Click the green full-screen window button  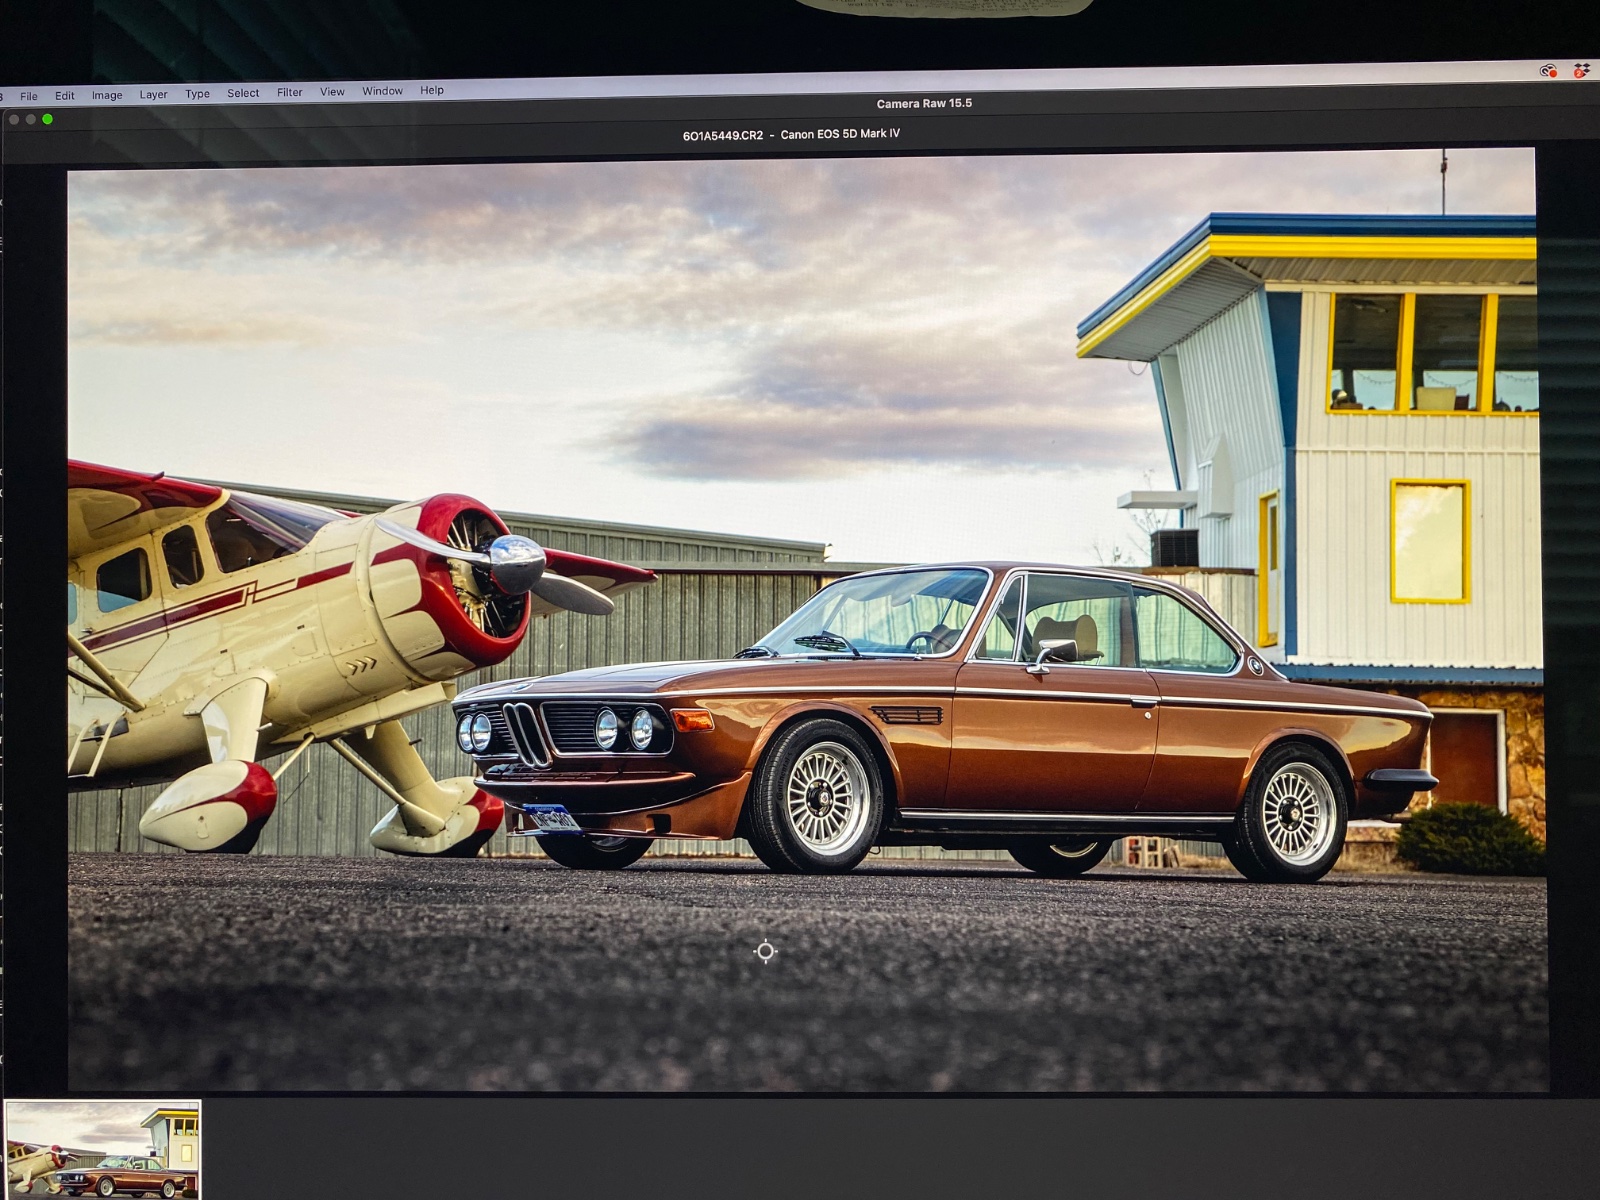click(47, 119)
